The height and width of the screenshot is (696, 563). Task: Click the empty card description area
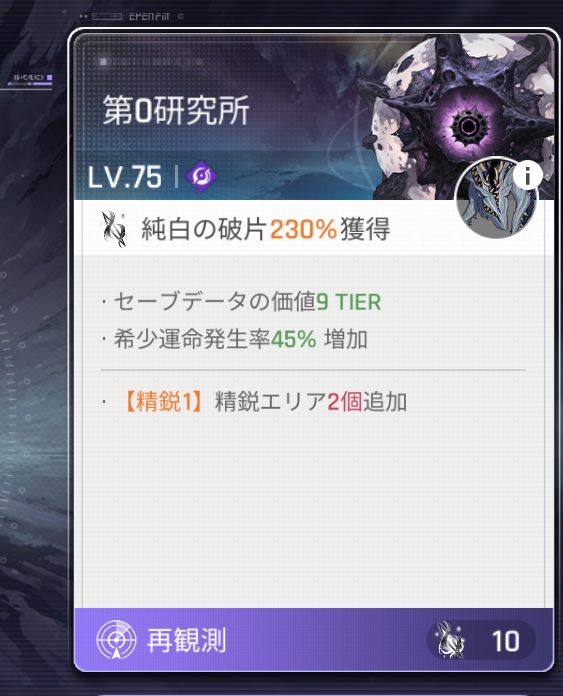[x=313, y=510]
